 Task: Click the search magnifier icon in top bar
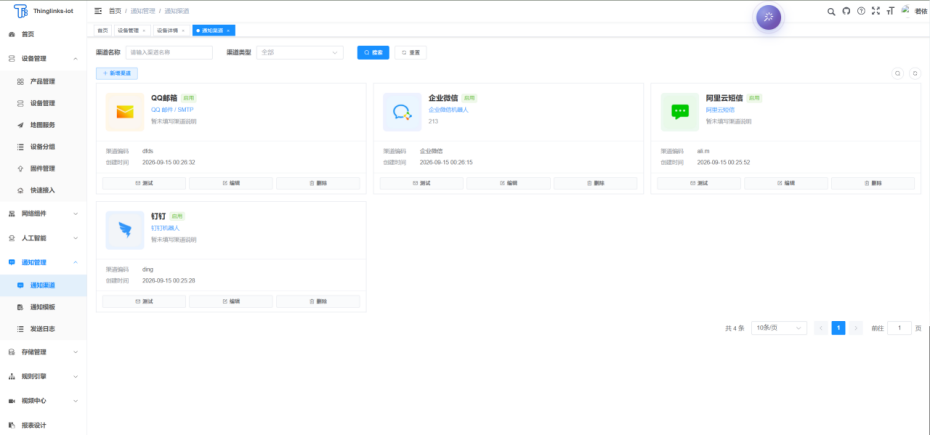coord(831,11)
